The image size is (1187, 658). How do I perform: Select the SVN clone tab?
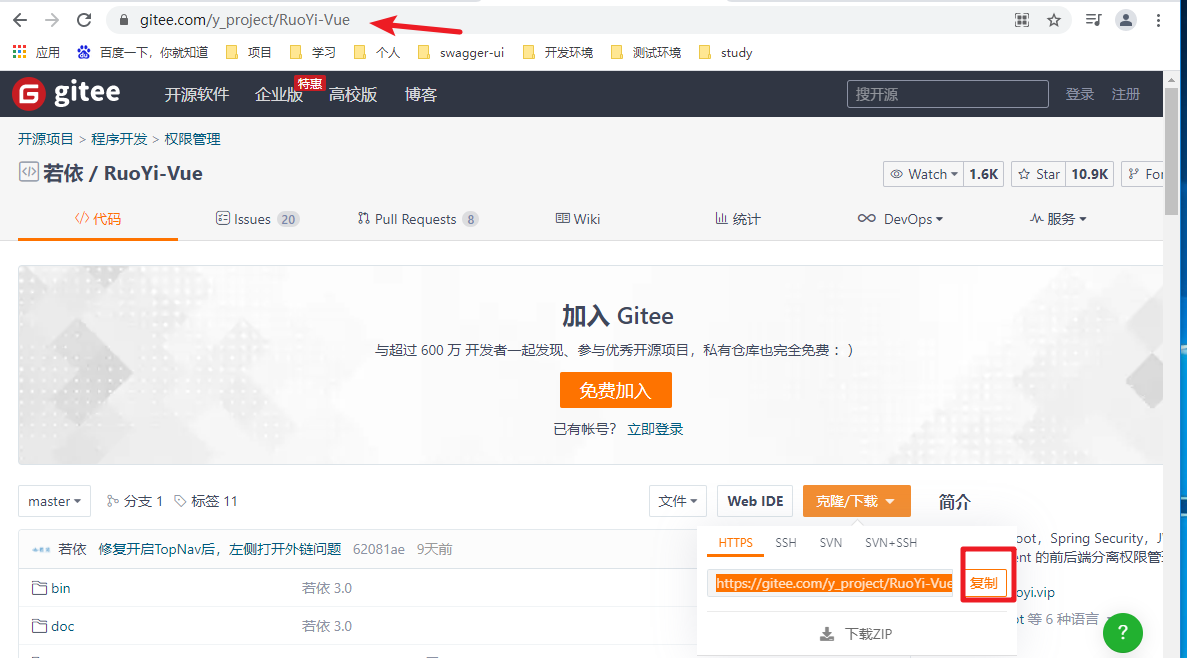(830, 543)
